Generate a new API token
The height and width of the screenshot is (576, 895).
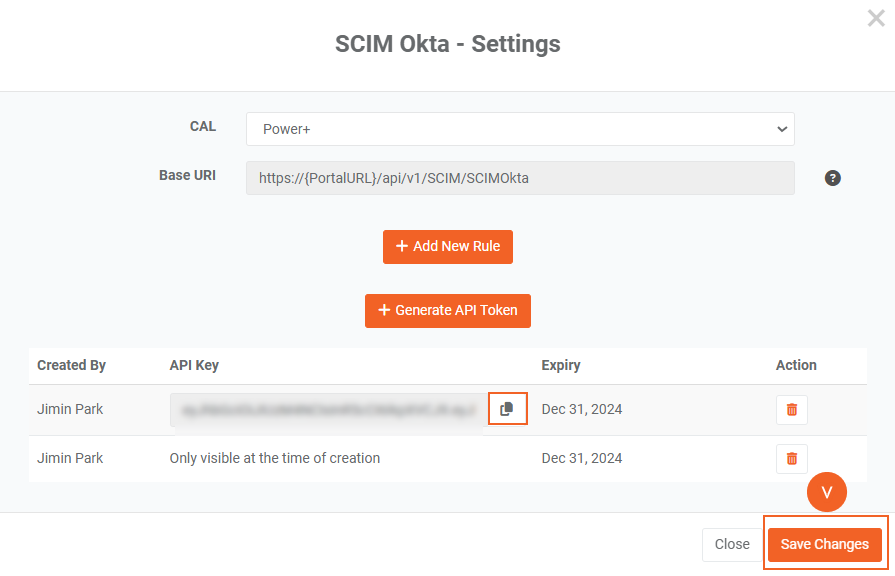(x=447, y=310)
